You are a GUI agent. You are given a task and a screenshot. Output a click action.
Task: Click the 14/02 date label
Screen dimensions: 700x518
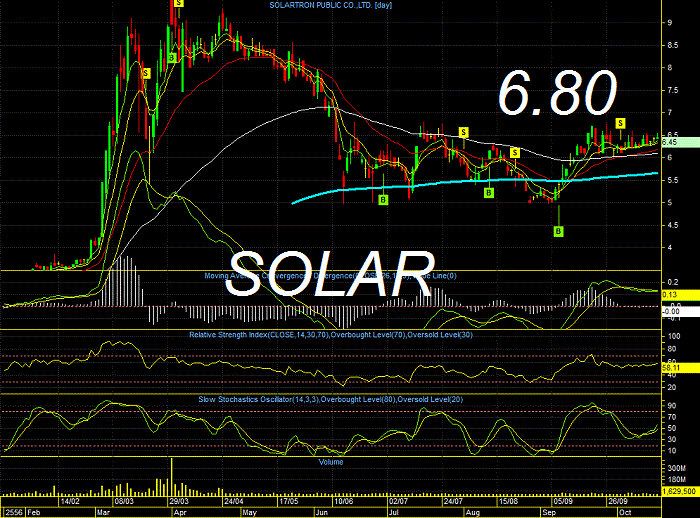click(70, 501)
